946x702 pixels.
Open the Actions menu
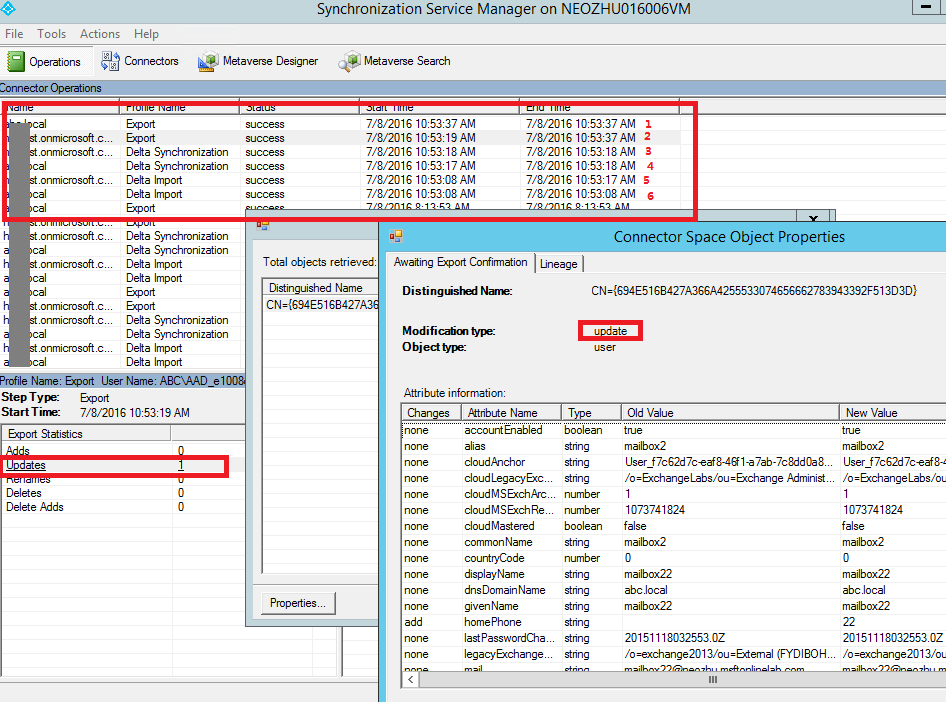(x=100, y=34)
